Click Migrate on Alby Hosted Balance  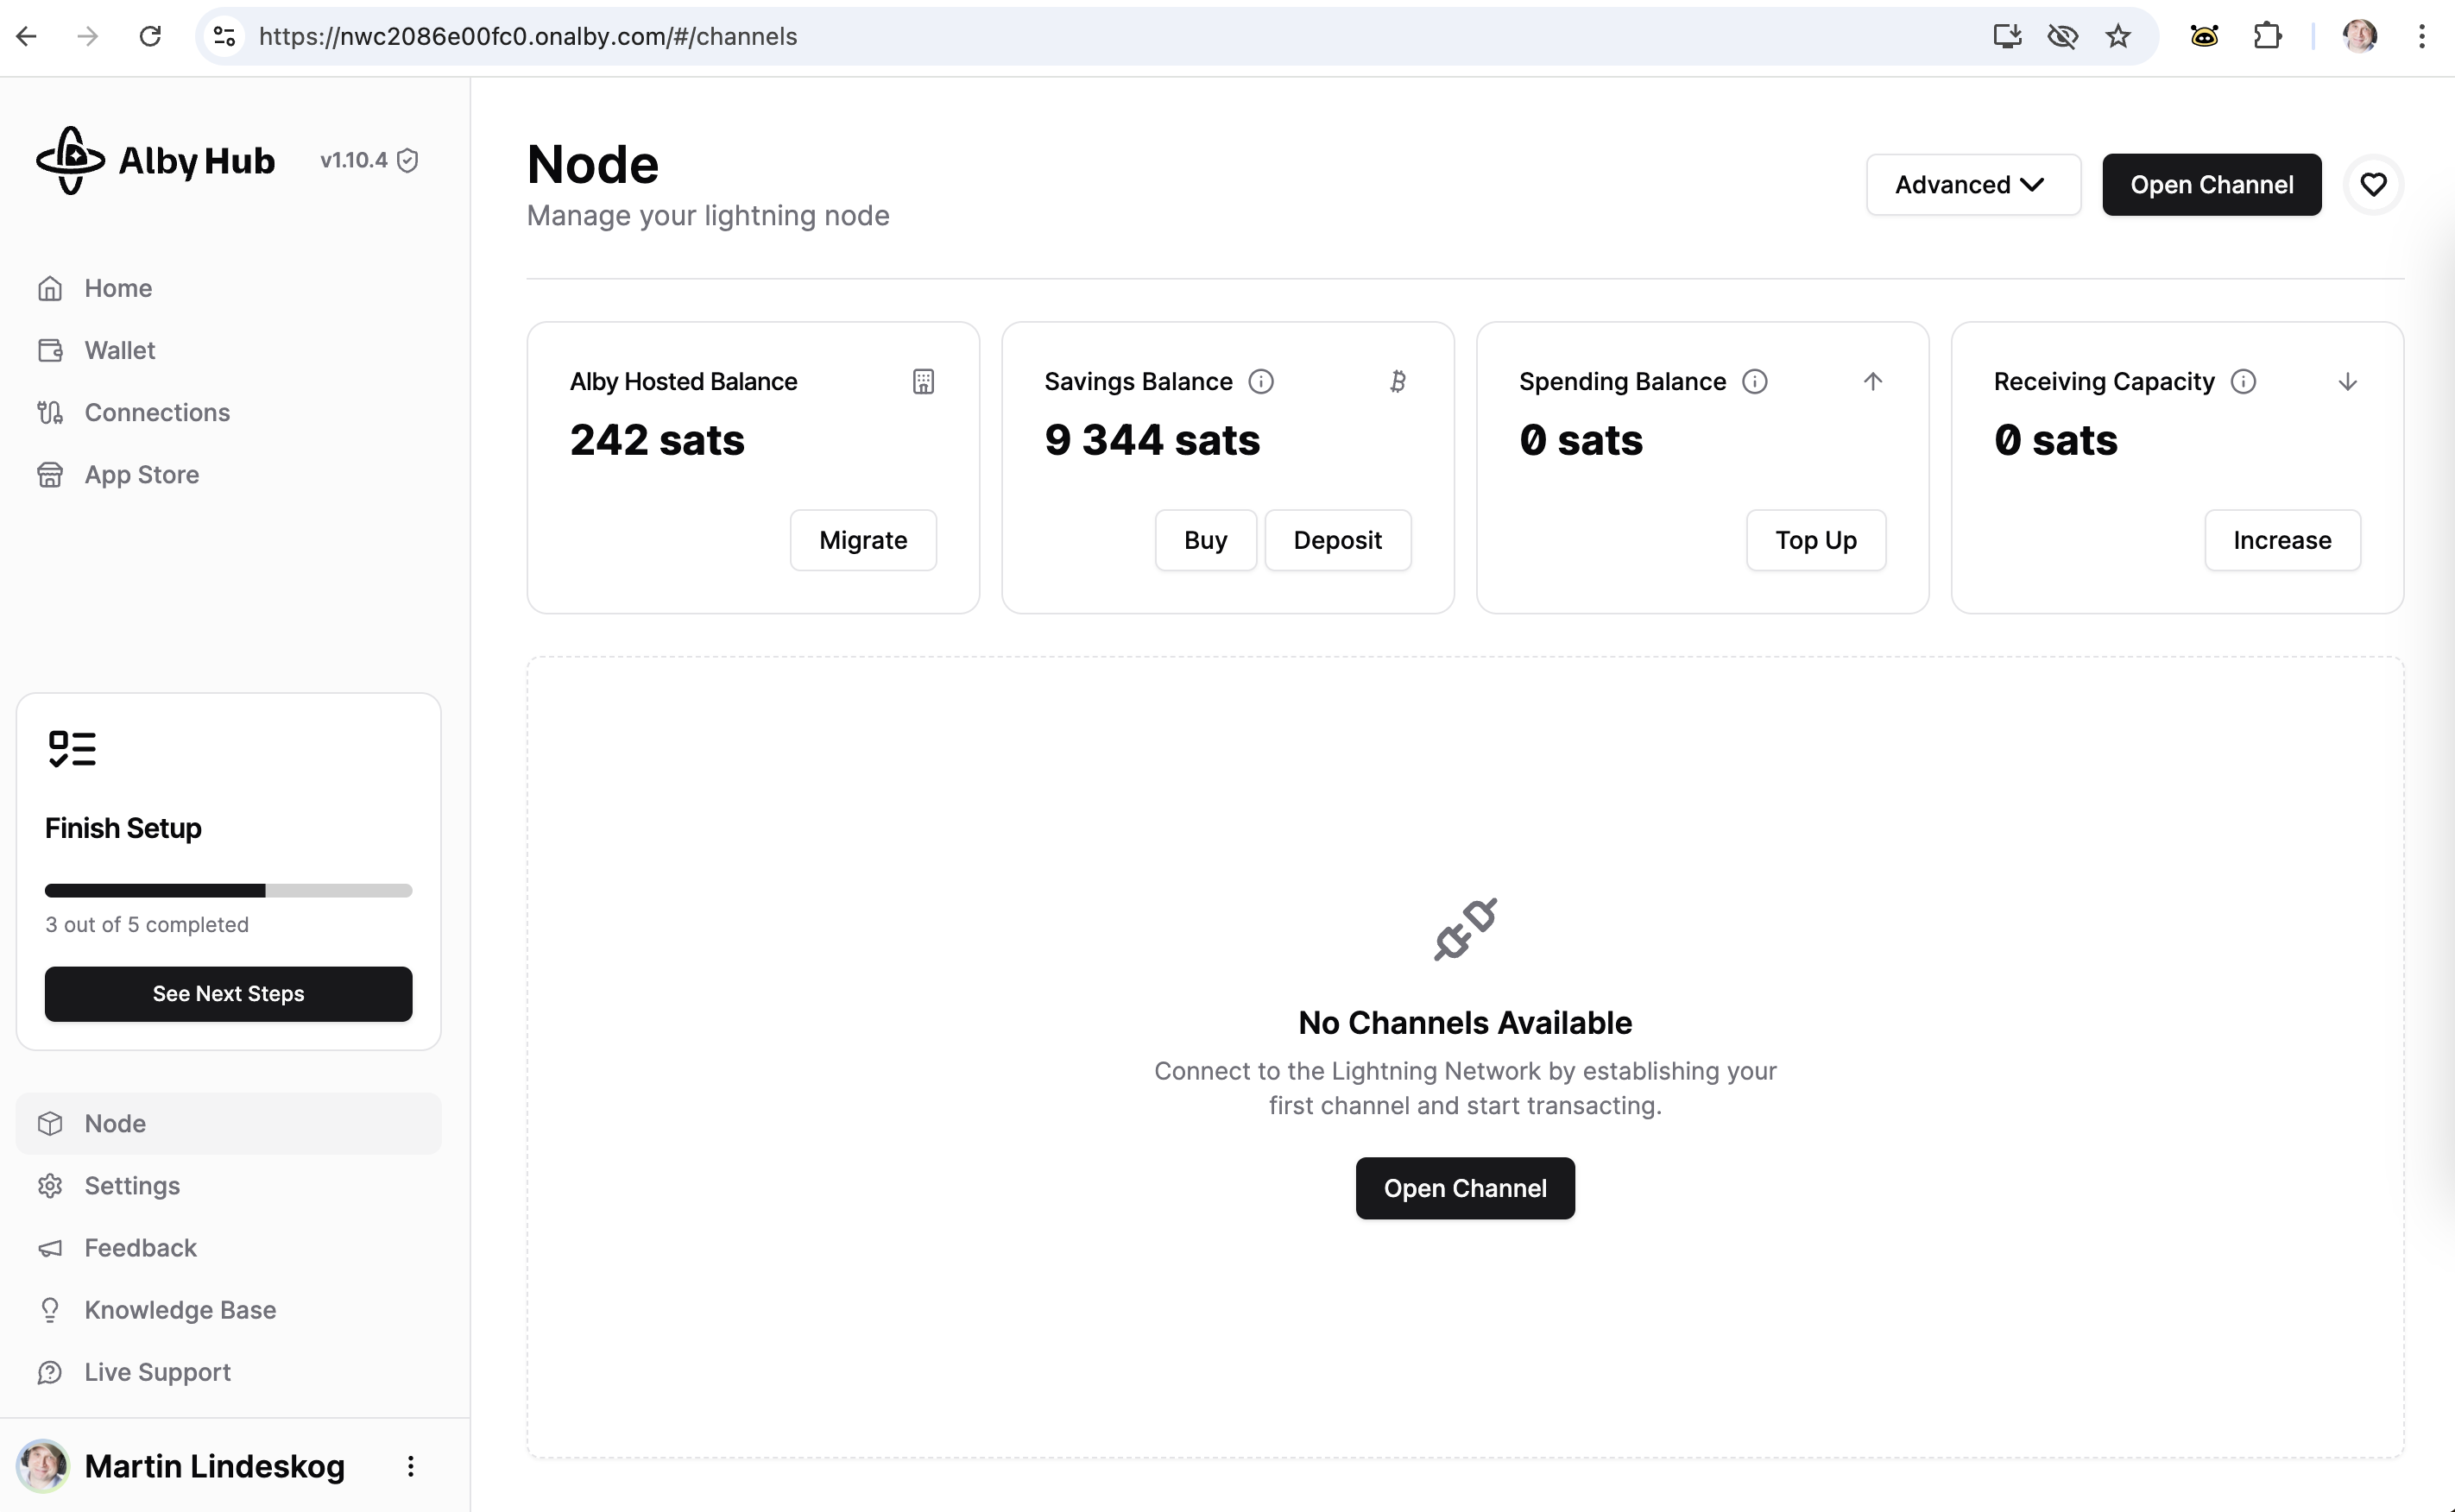click(863, 540)
